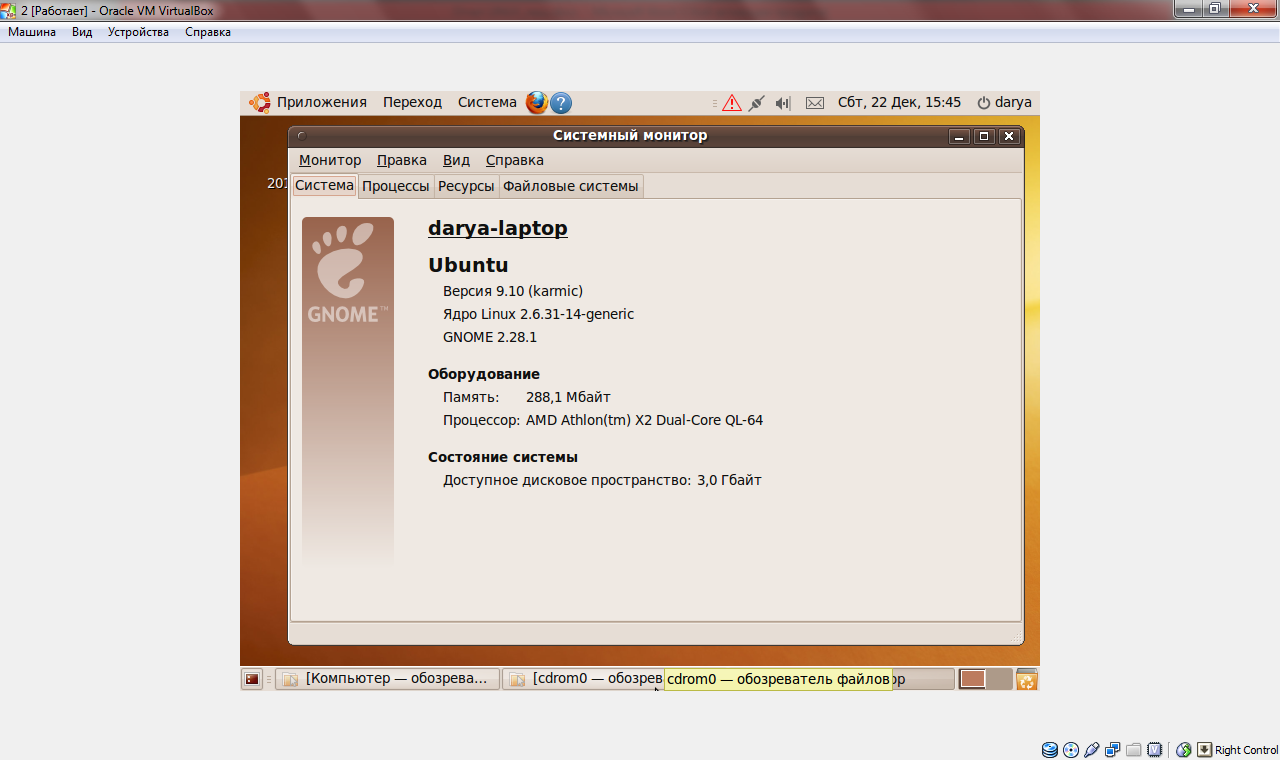Open the Приложения menu in top panel
The width and height of the screenshot is (1280, 760).
322,102
